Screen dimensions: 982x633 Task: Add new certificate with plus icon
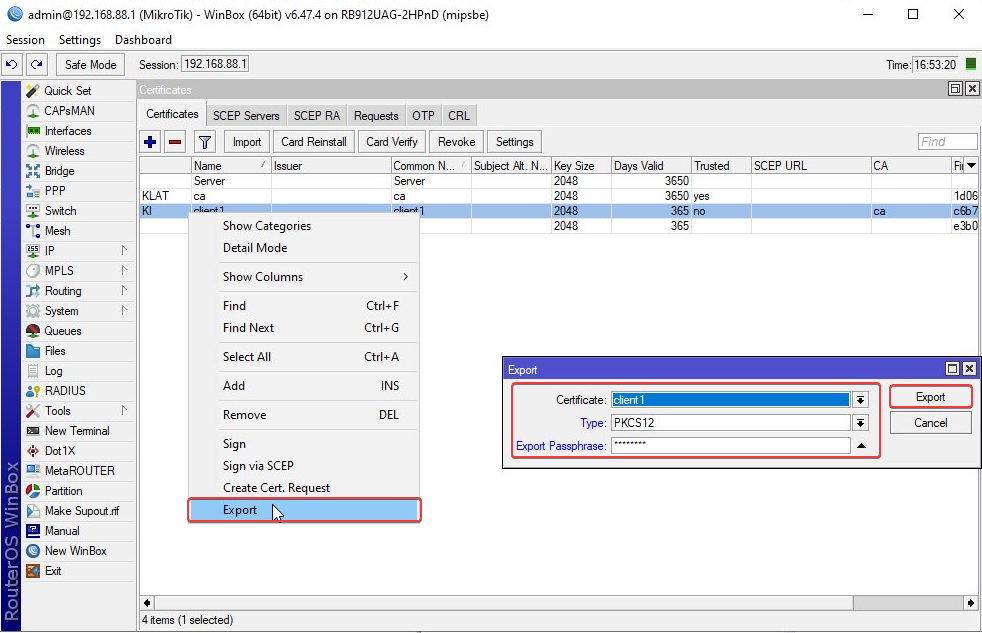(x=150, y=142)
